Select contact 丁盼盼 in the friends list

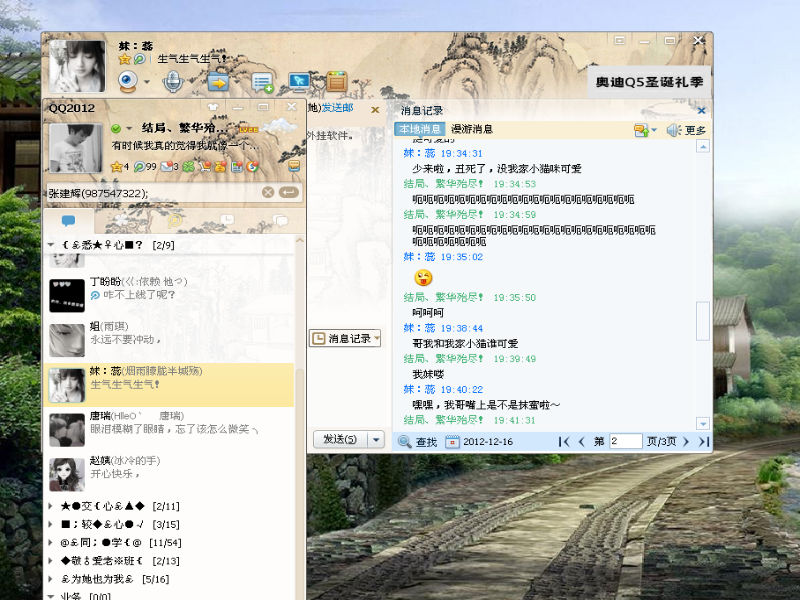(169, 295)
